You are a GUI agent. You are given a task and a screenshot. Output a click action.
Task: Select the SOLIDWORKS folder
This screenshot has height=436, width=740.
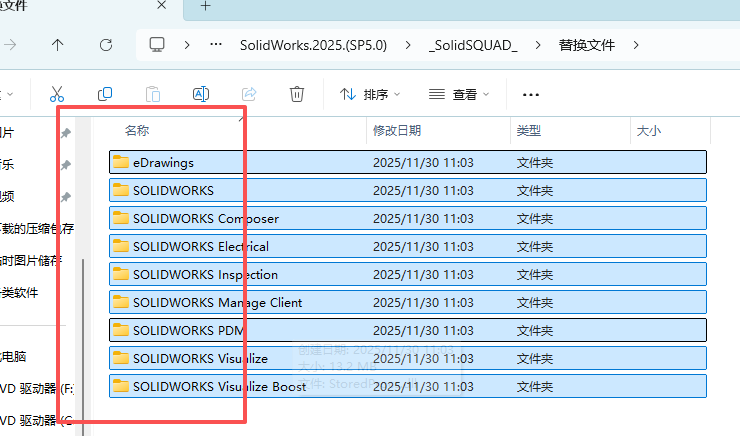[x=408, y=190]
